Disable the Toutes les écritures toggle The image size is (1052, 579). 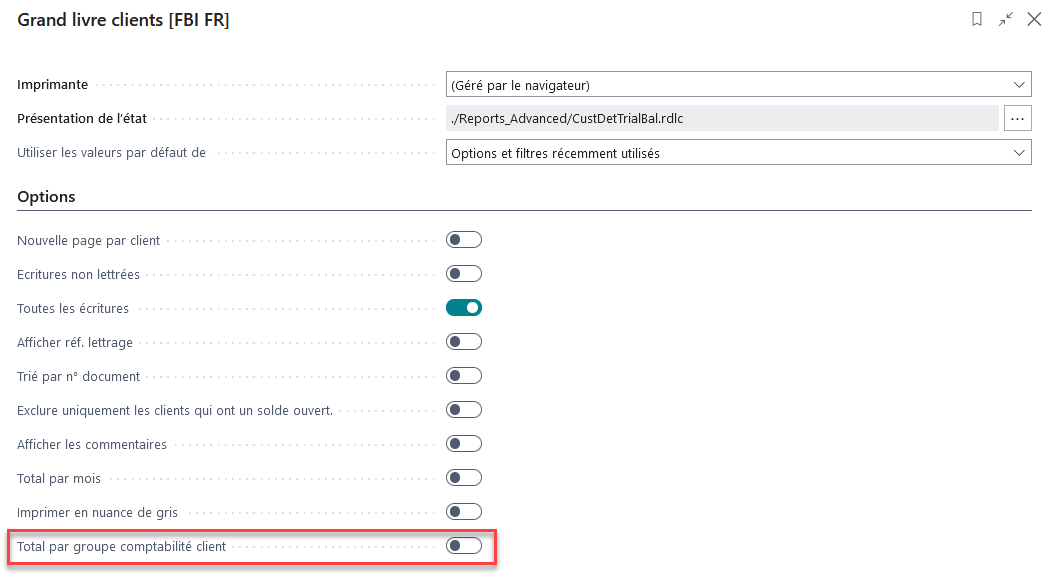coord(464,308)
